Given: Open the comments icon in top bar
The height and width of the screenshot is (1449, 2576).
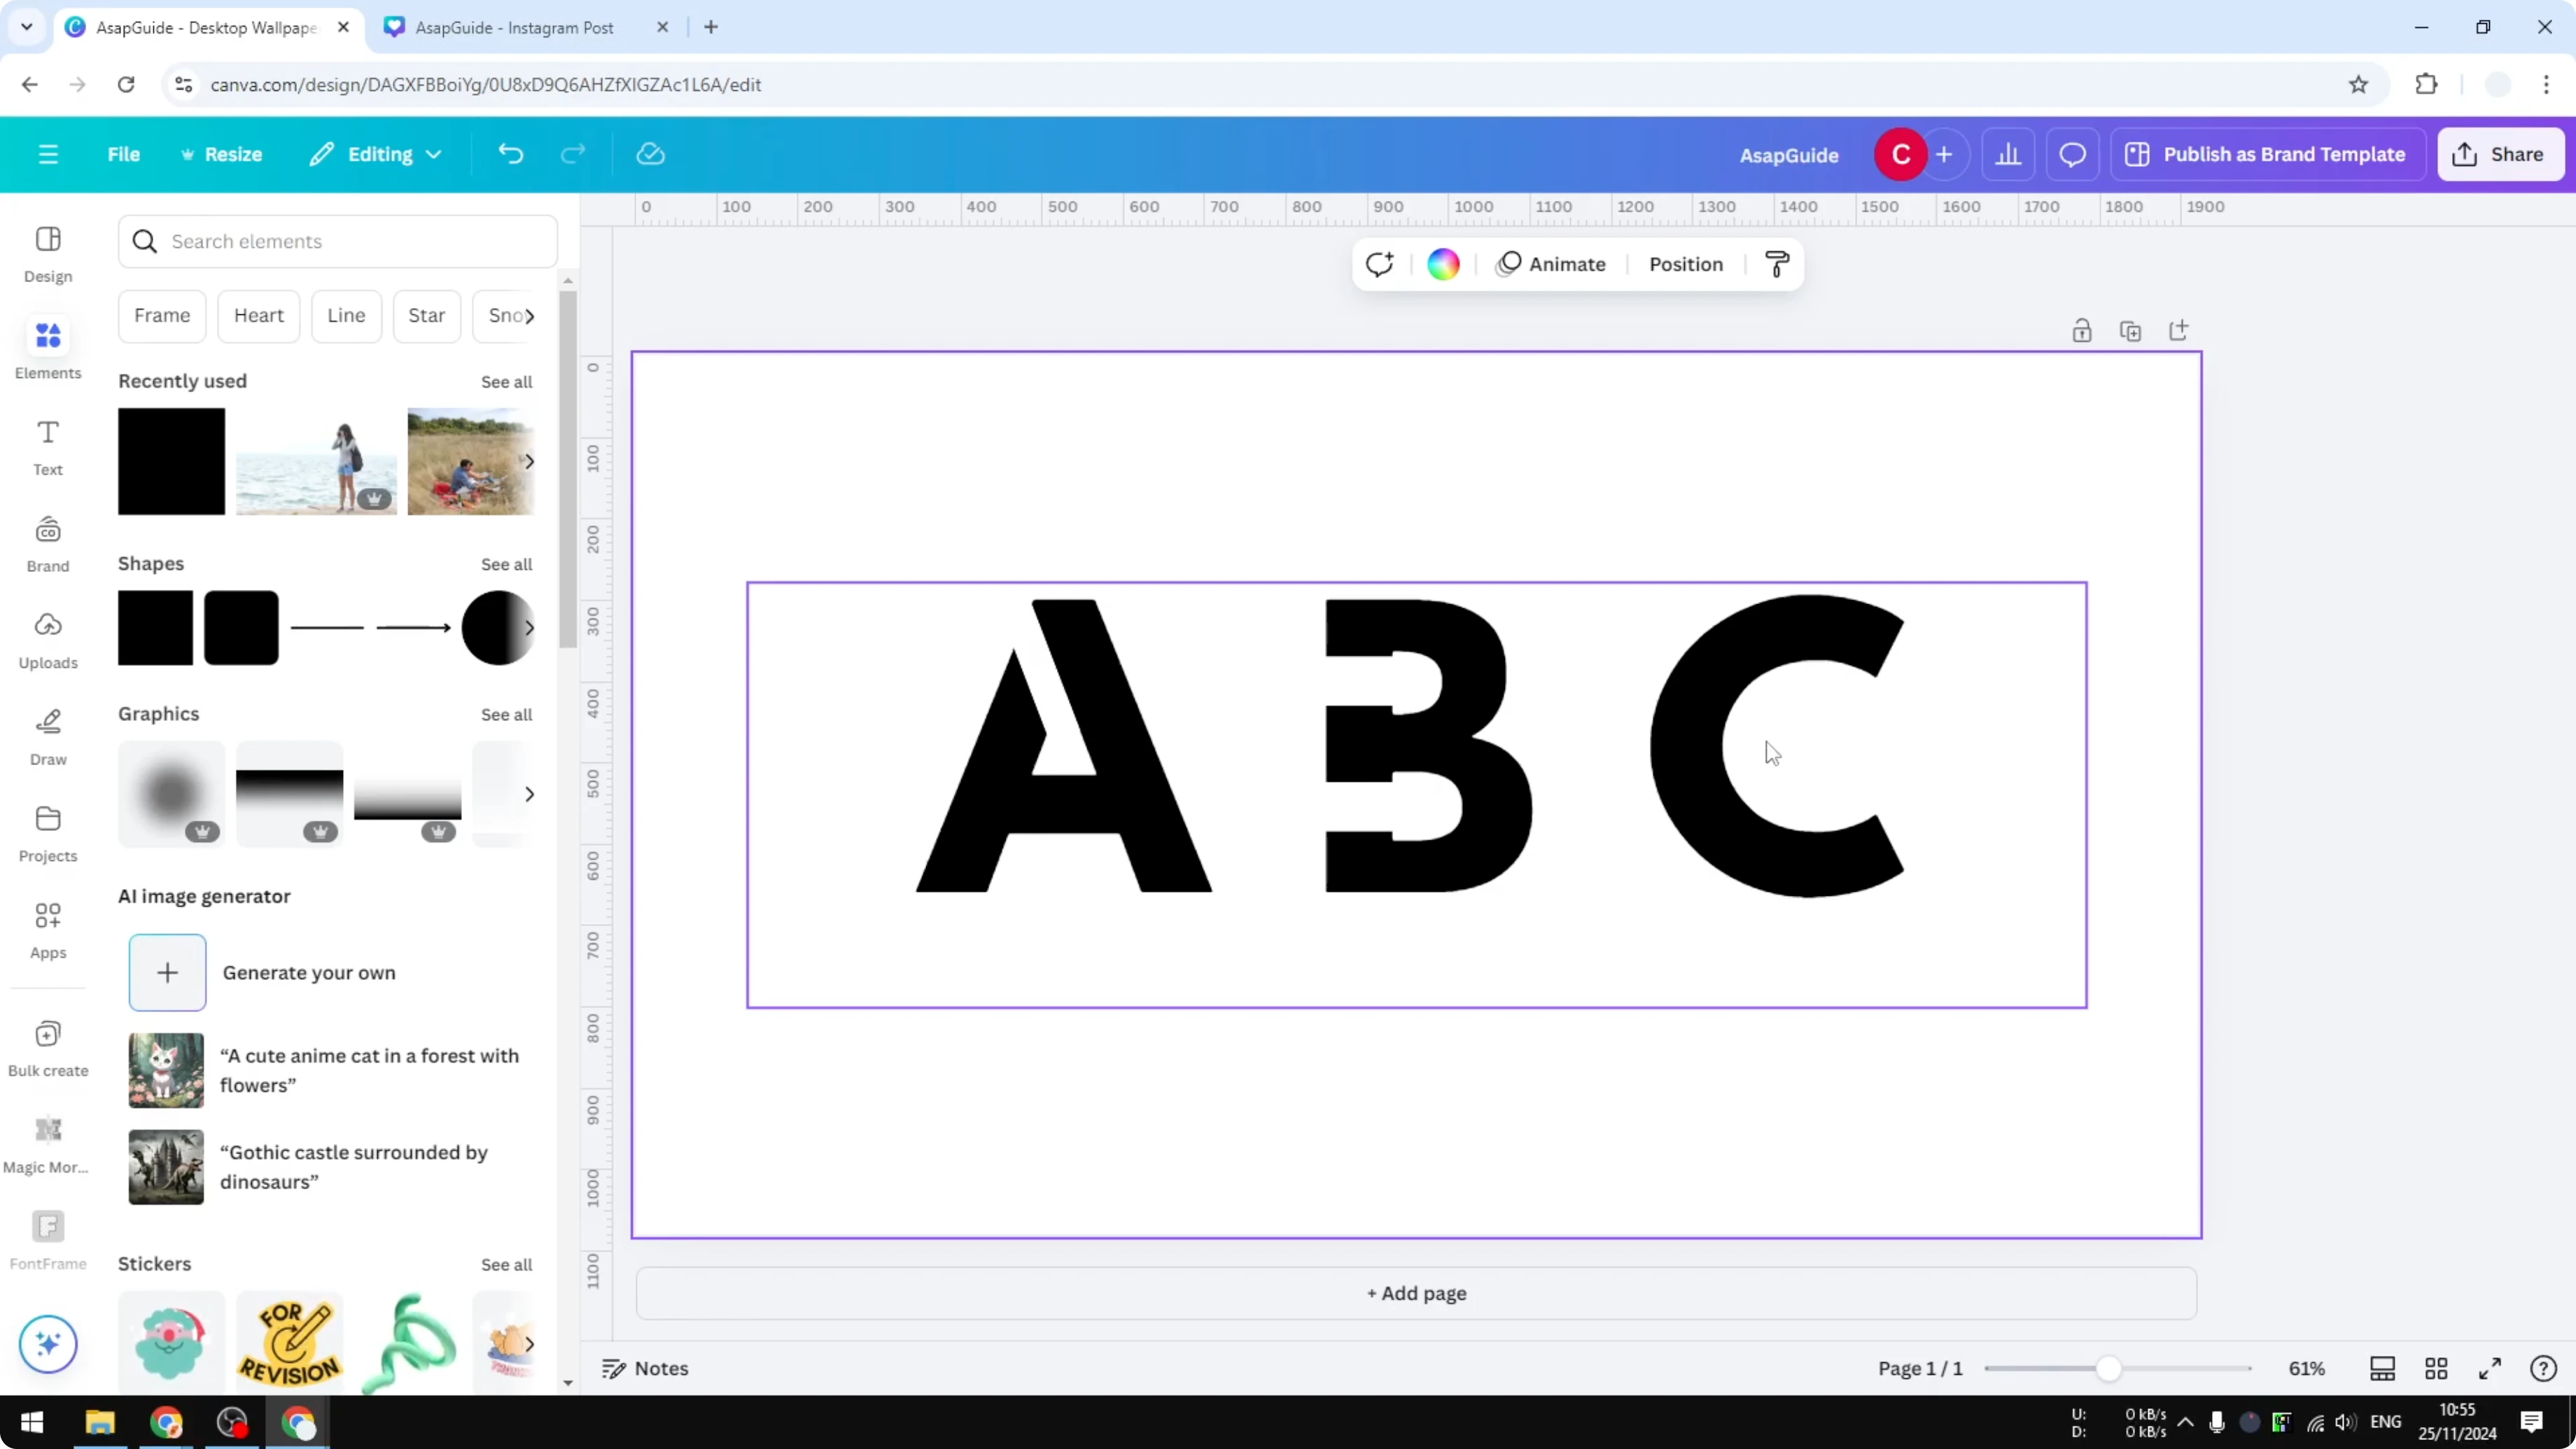Looking at the screenshot, I should tap(2072, 153).
